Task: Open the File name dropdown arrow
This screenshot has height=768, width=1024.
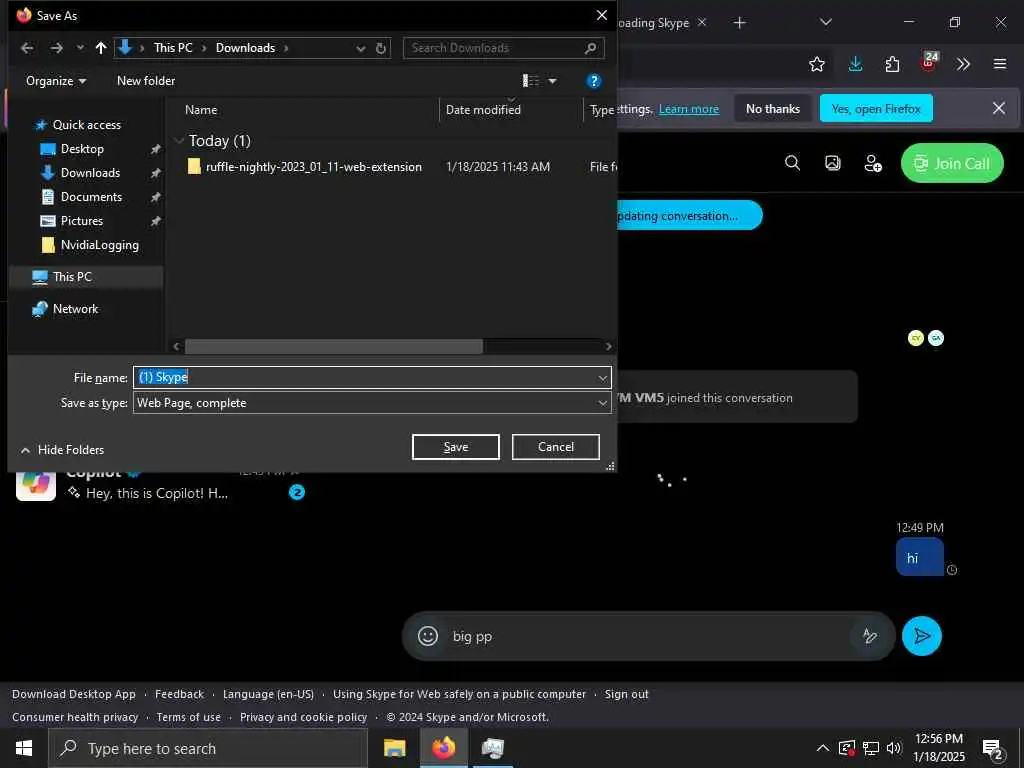Action: coord(602,377)
